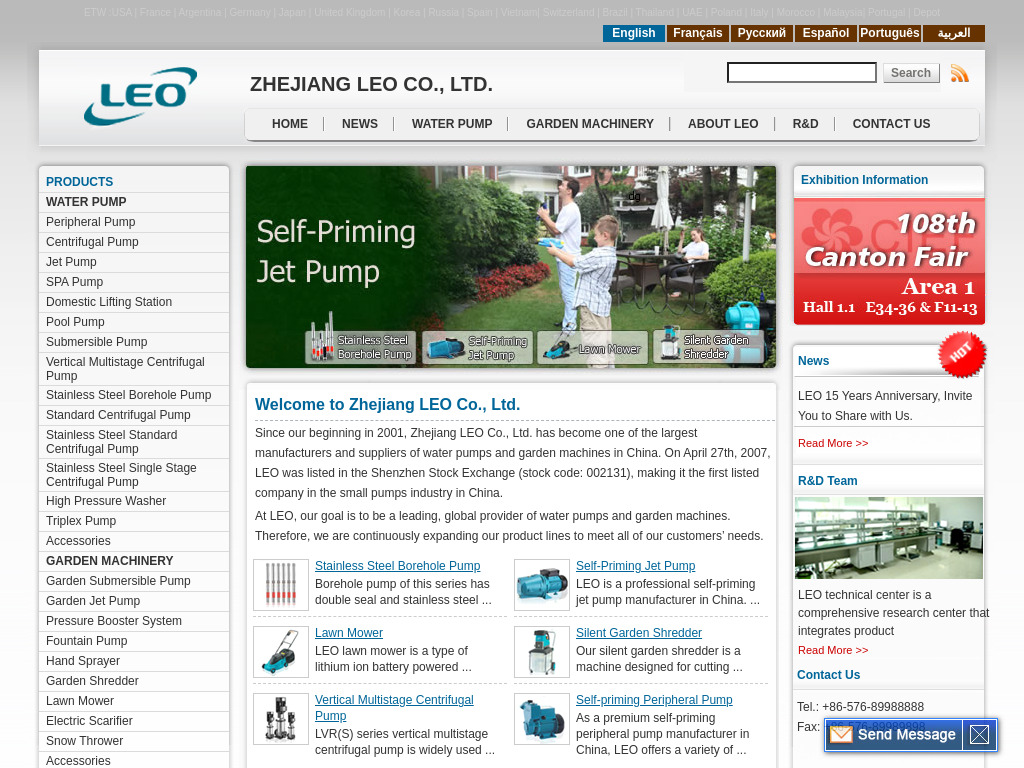Switch language to Español
1024x768 pixels.
pyautogui.click(x=825, y=33)
